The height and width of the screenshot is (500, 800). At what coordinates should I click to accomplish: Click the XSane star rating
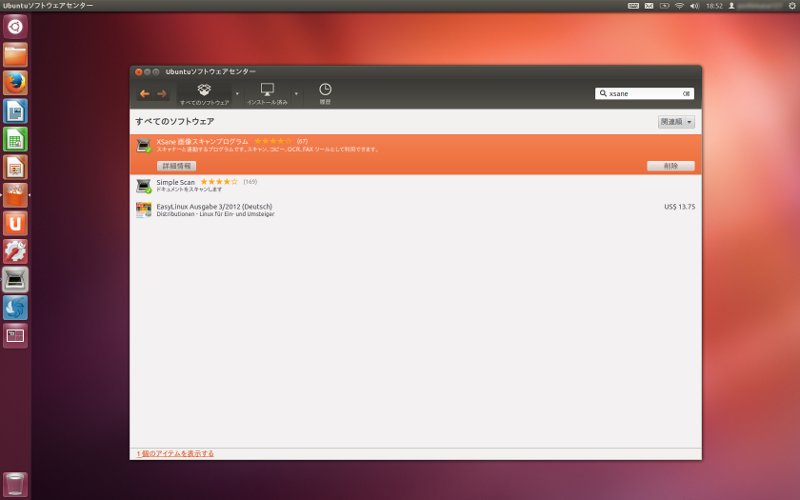coord(273,141)
